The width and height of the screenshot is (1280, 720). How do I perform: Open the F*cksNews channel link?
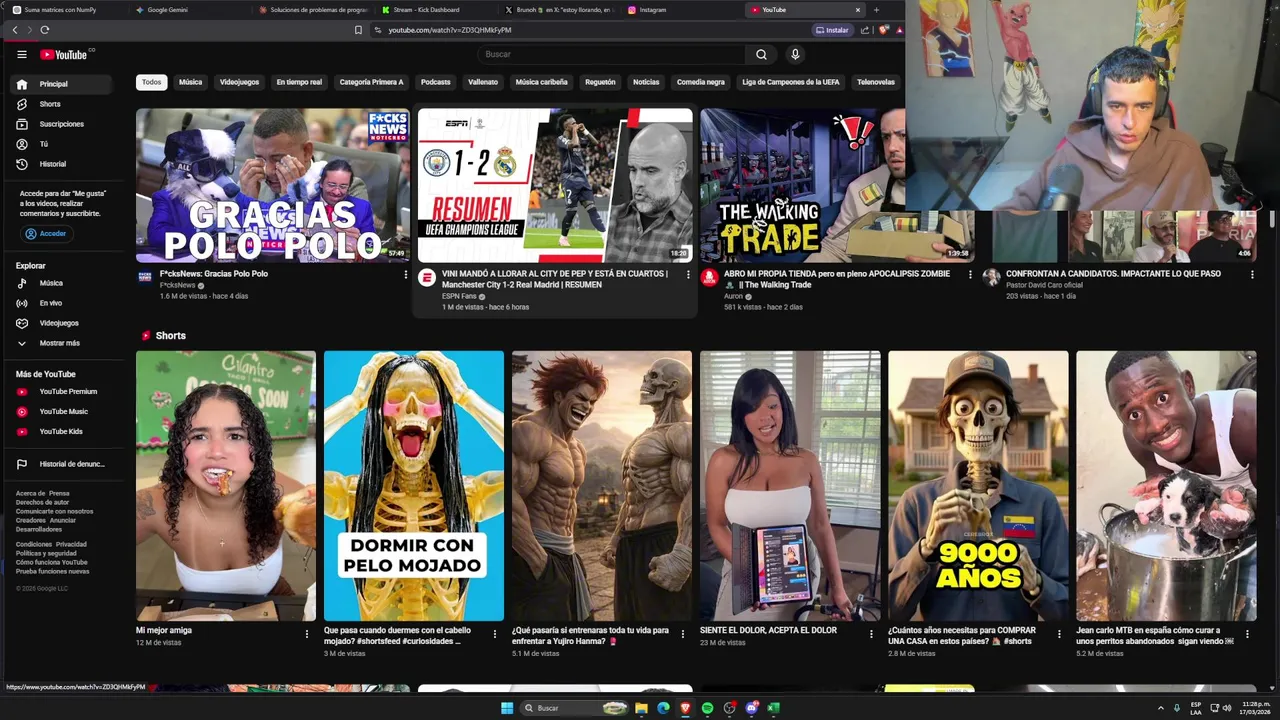[x=178, y=285]
